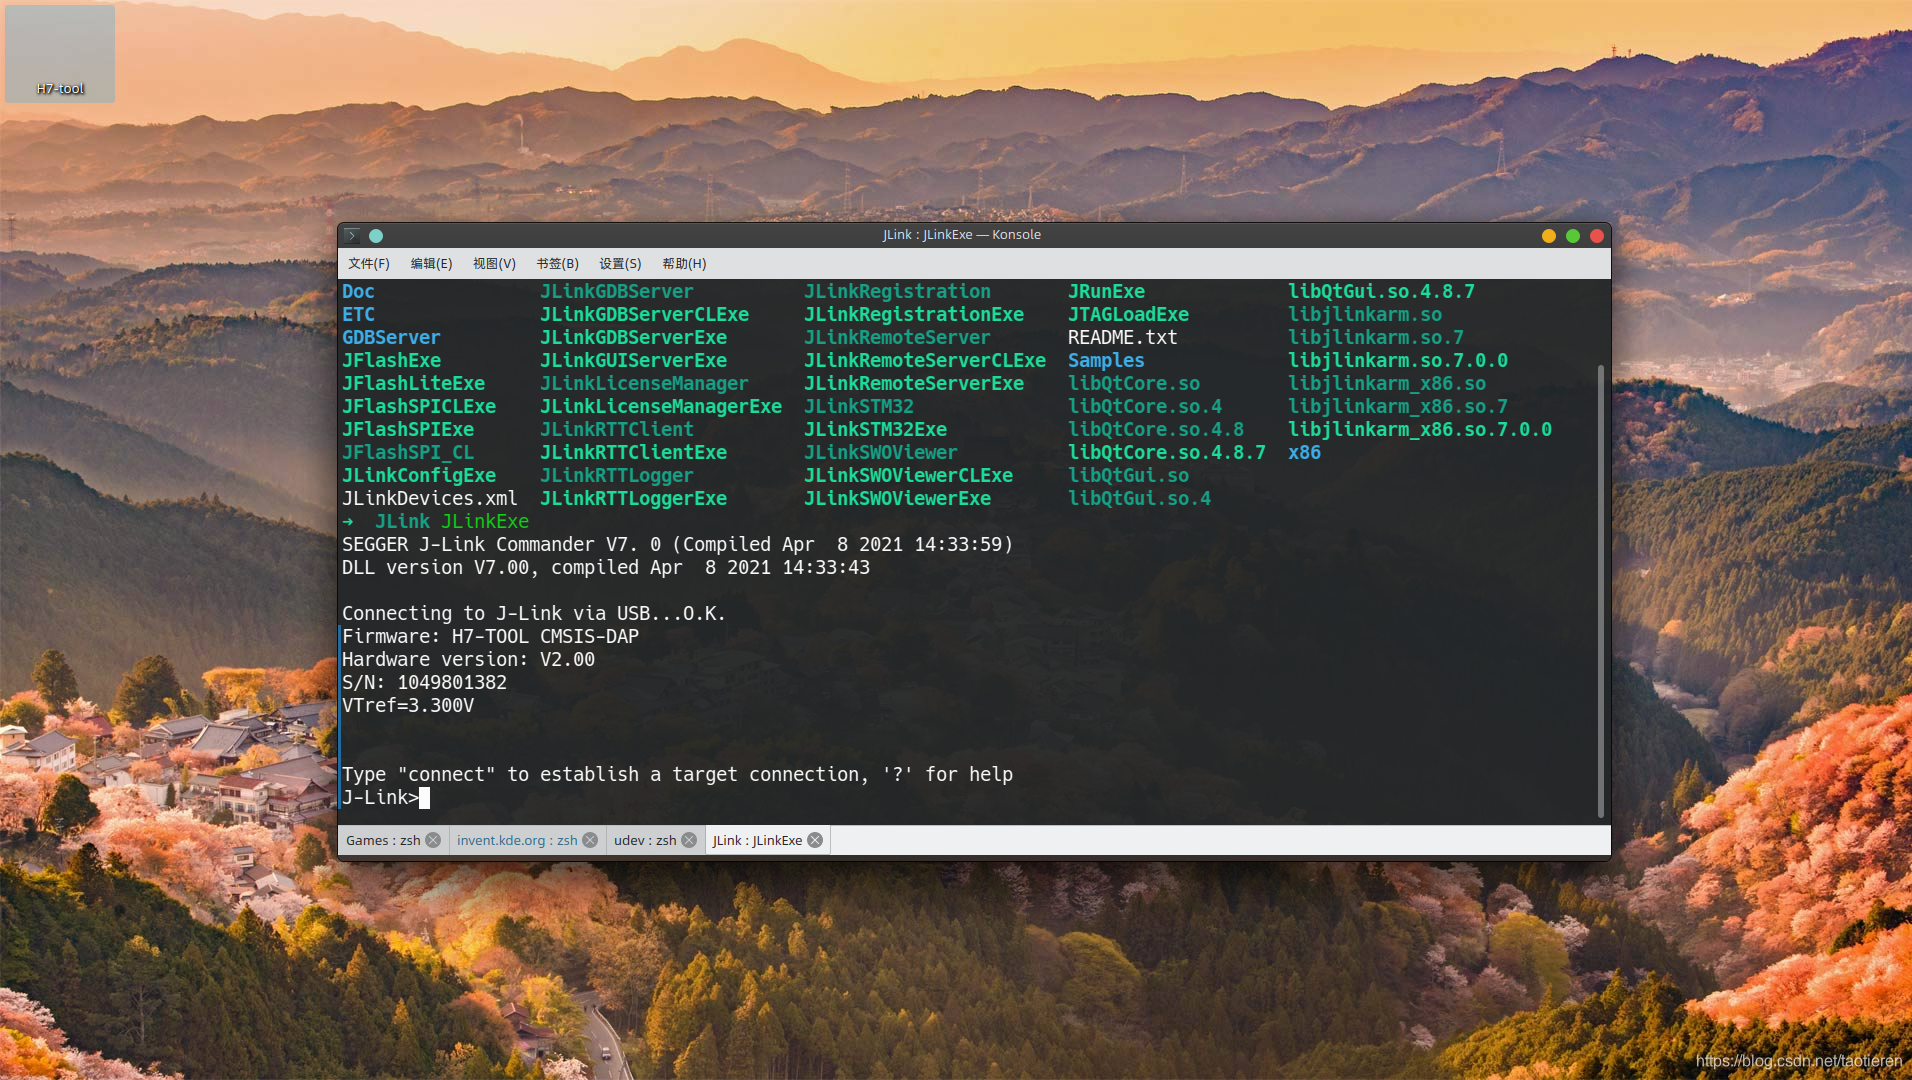Click the Doc directory name
Viewport: 1912px width, 1080px height.
click(x=358, y=292)
